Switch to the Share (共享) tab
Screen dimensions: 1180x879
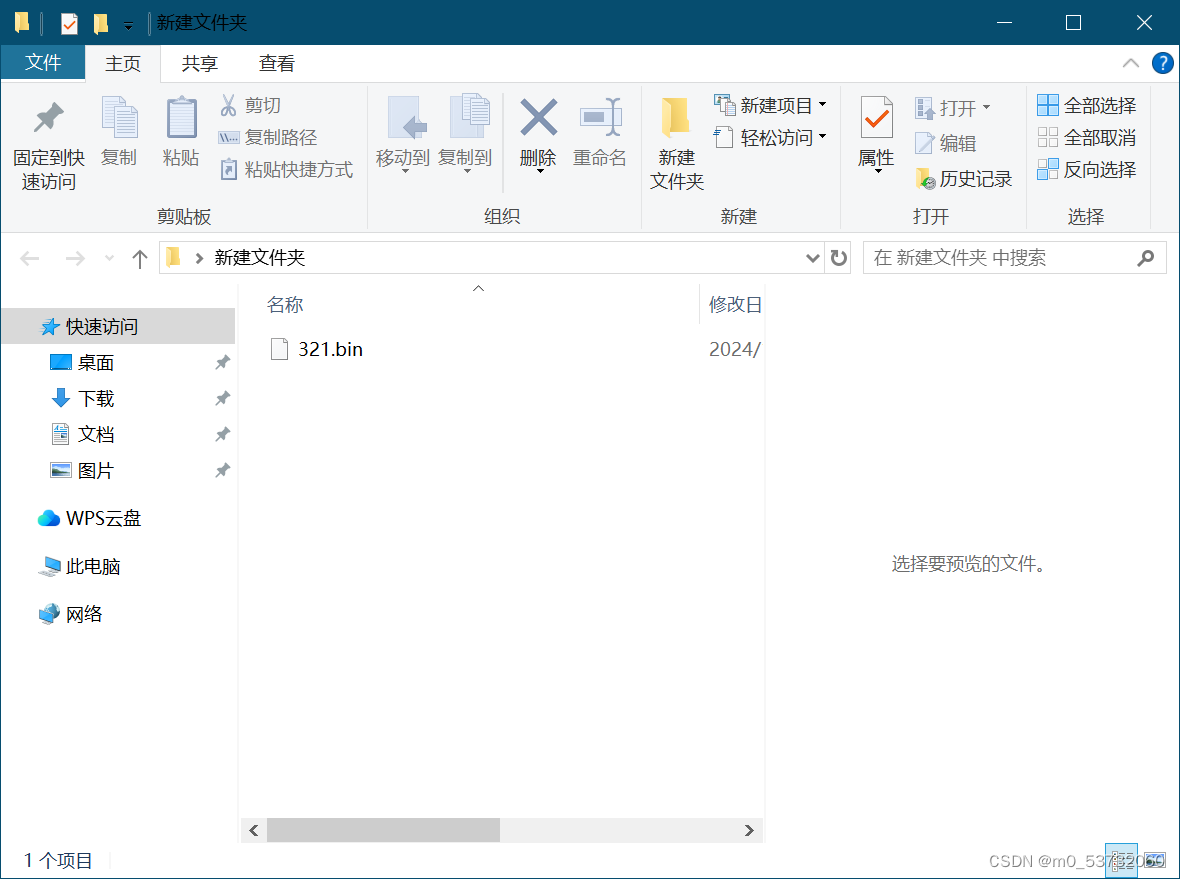(x=199, y=63)
